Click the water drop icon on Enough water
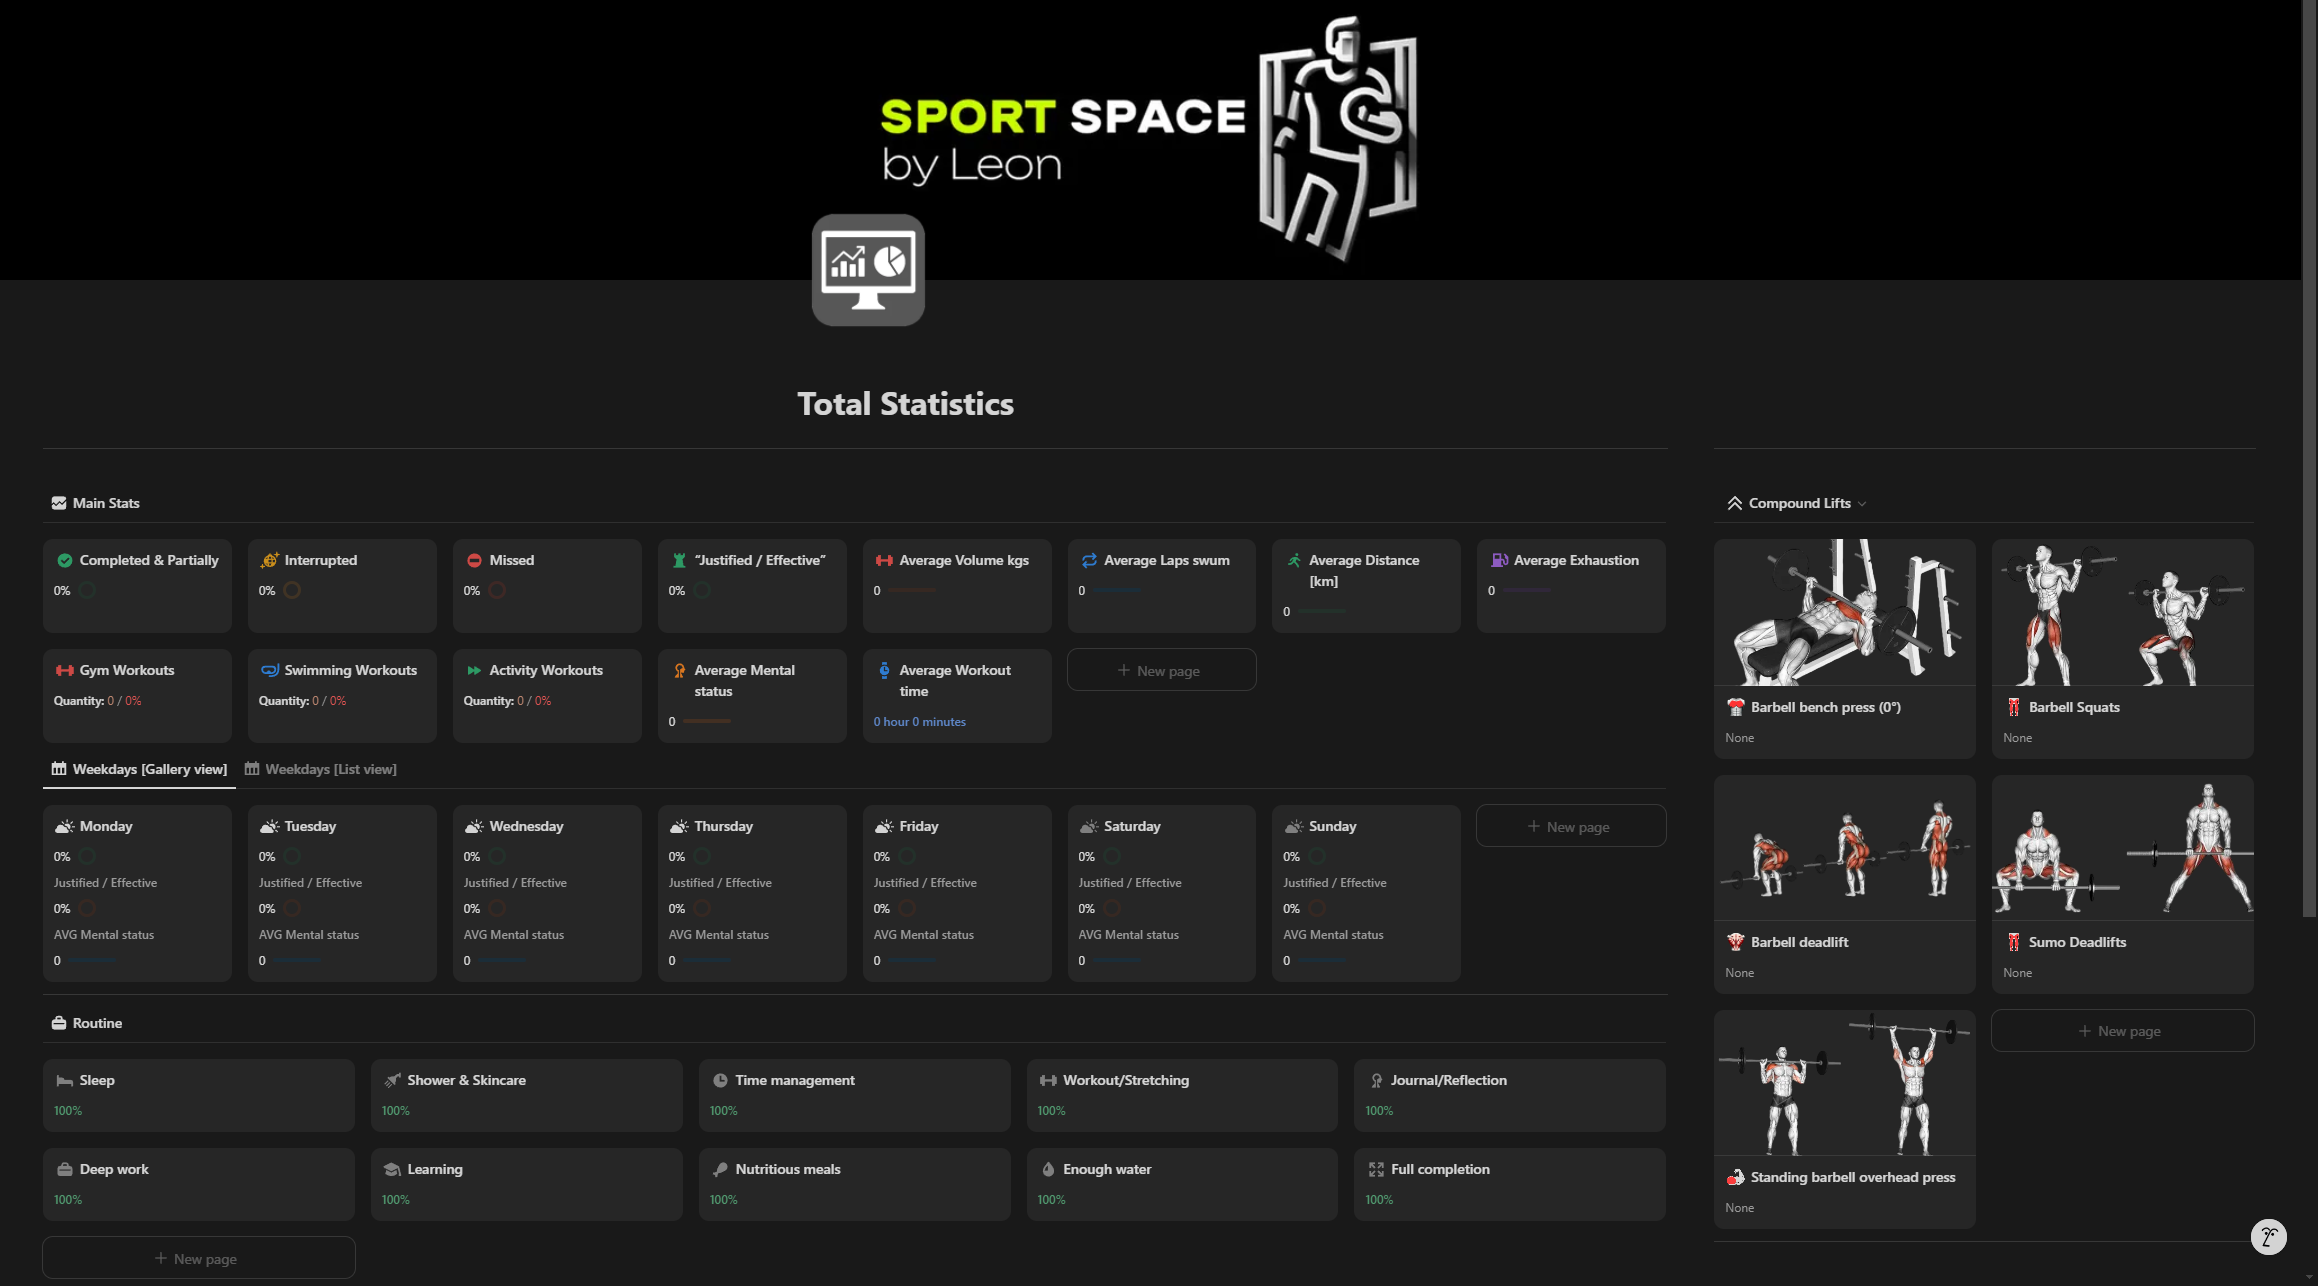Image resolution: width=2318 pixels, height=1286 pixels. pyautogui.click(x=1048, y=1169)
